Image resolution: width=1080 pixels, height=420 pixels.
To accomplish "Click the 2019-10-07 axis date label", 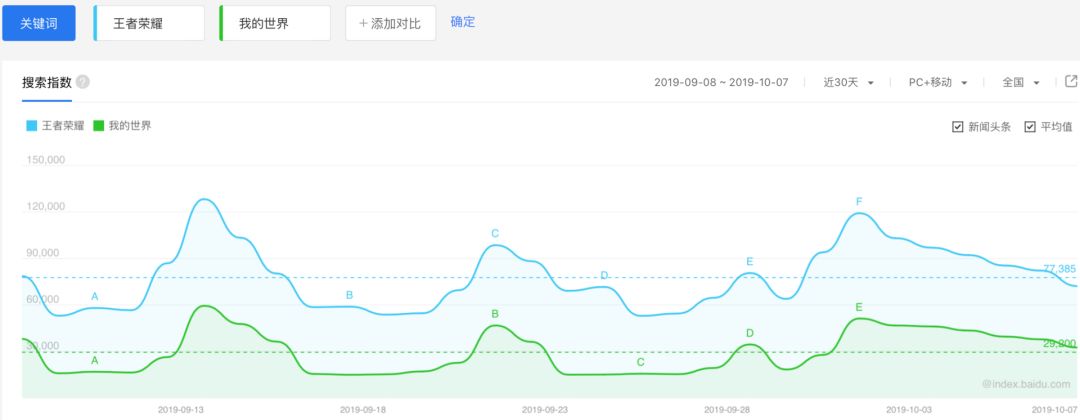I will (1057, 410).
